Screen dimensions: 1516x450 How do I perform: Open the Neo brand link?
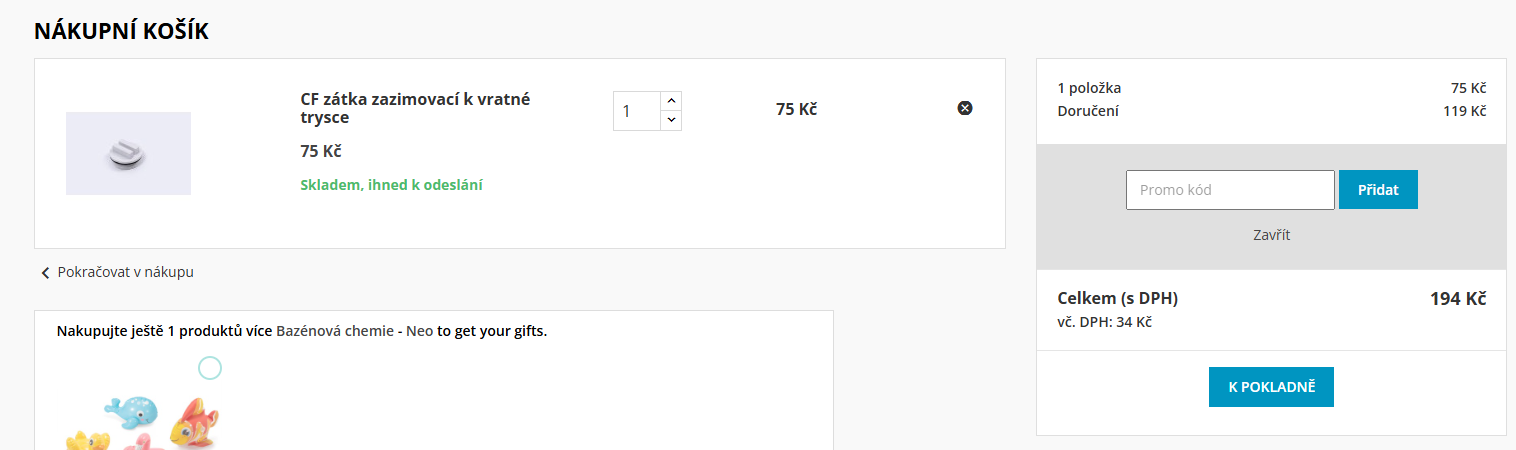click(x=420, y=331)
